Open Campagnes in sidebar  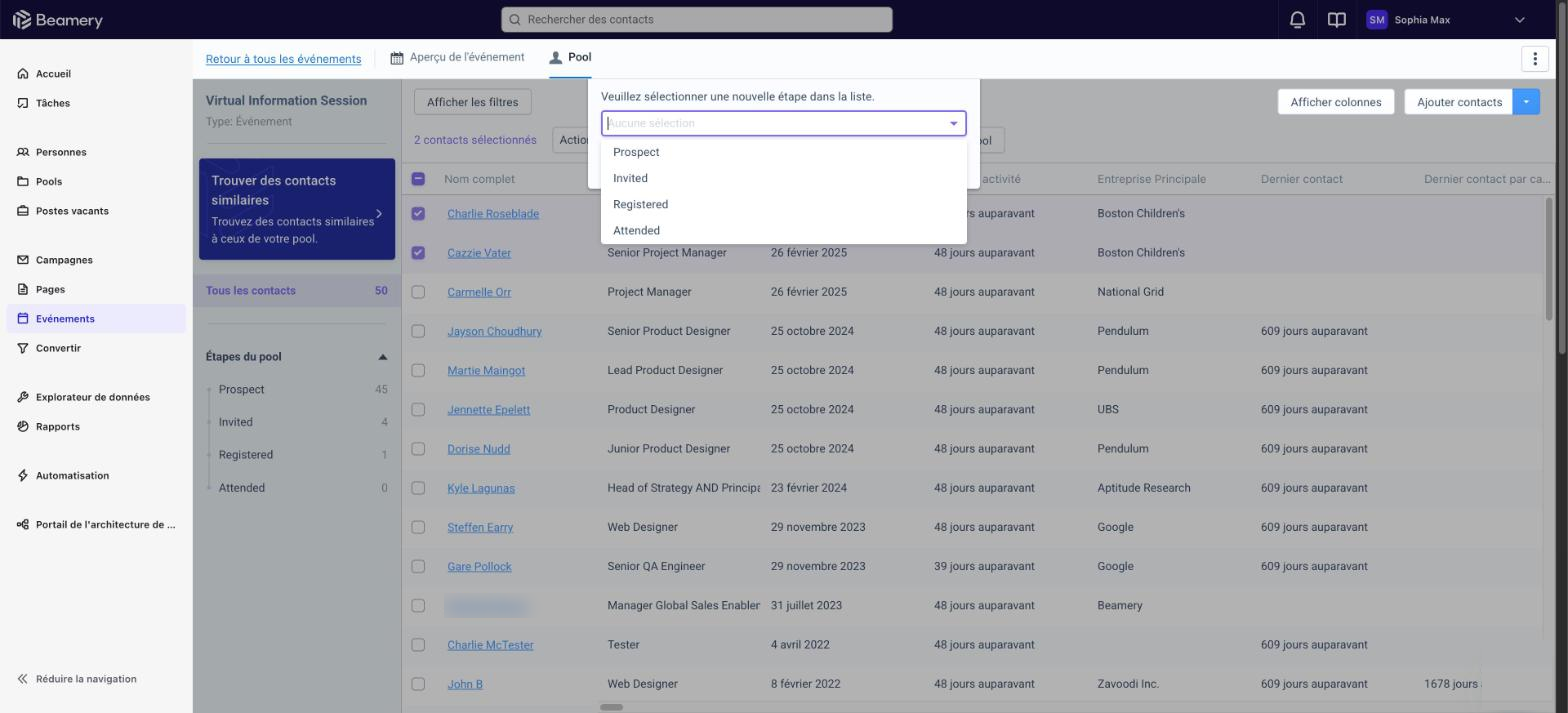(64, 260)
